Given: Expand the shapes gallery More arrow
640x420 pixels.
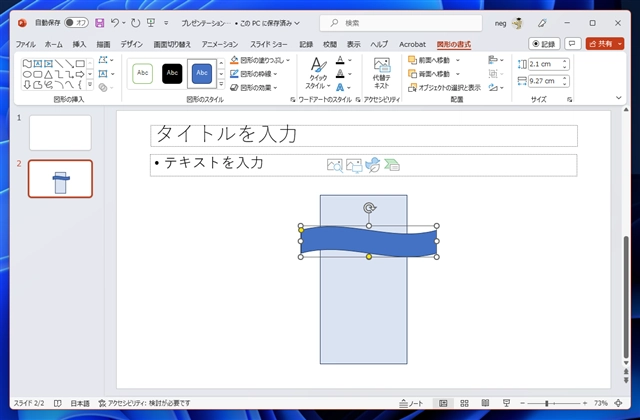Looking at the screenshot, I should [x=90, y=85].
